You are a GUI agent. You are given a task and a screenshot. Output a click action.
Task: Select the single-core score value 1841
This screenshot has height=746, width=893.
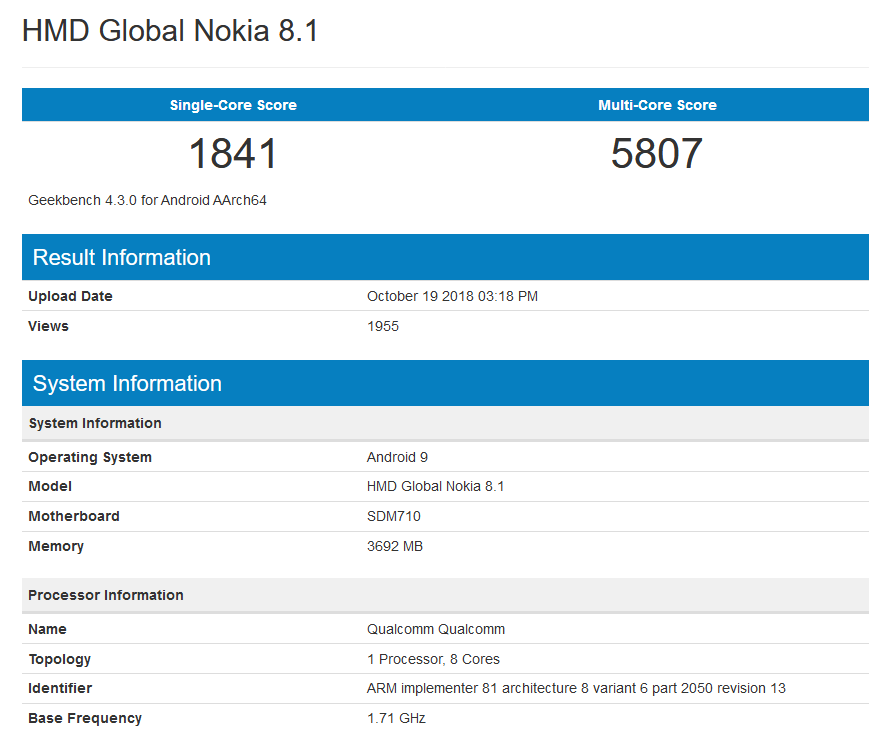pos(233,154)
